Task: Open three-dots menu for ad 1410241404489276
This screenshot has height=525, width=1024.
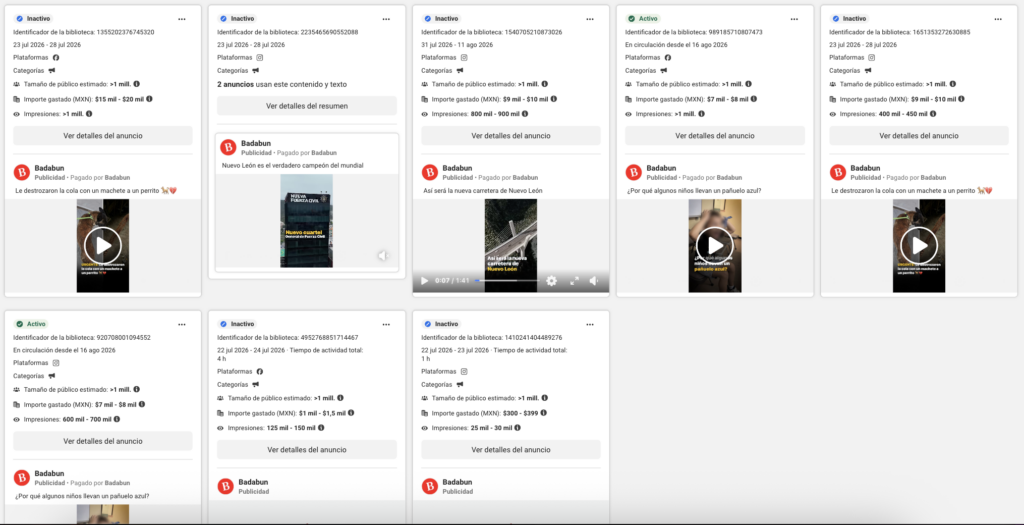Action: click(x=590, y=325)
